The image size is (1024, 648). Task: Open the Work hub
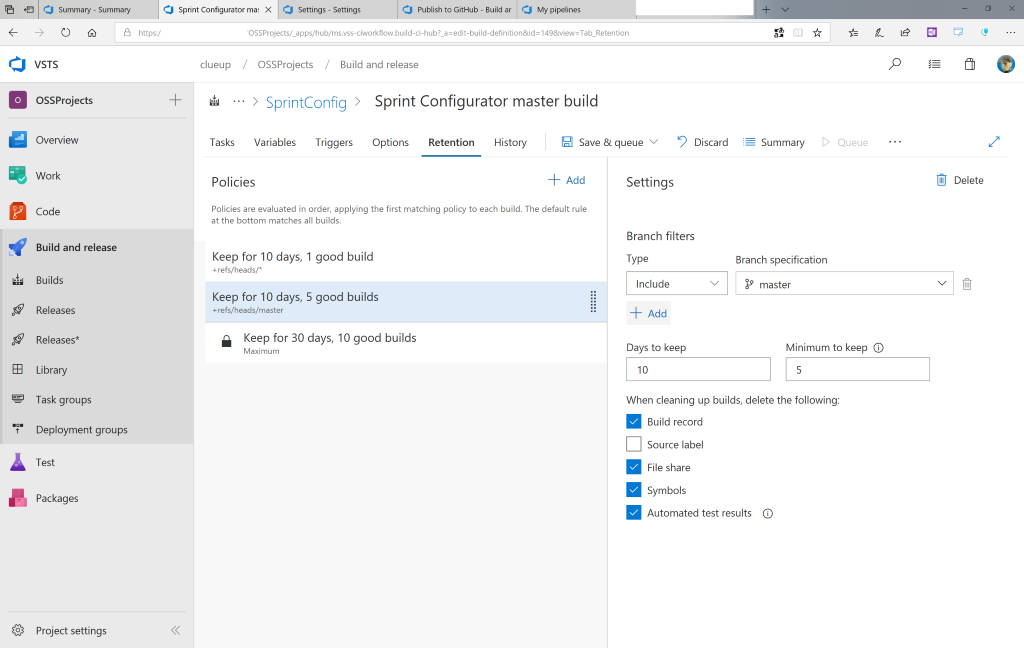pyautogui.click(x=48, y=176)
